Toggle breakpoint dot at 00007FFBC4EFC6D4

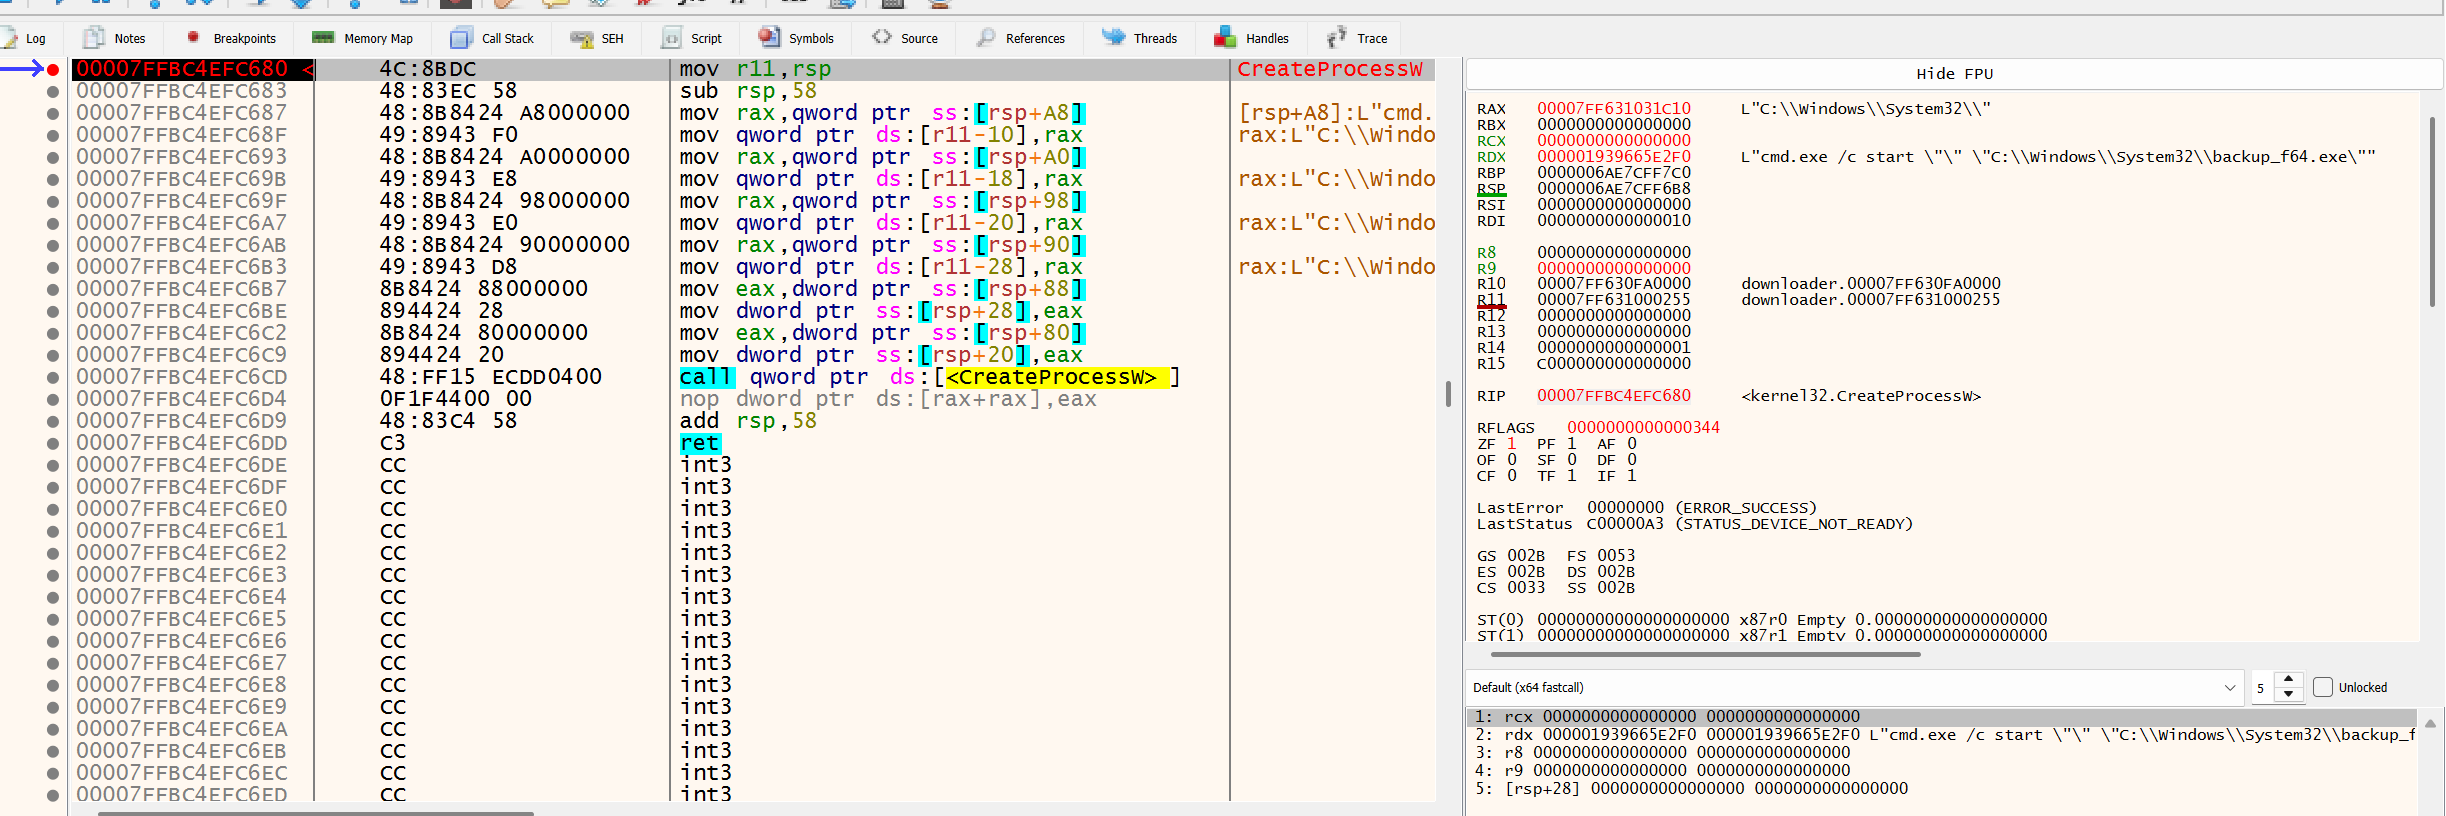(53, 399)
